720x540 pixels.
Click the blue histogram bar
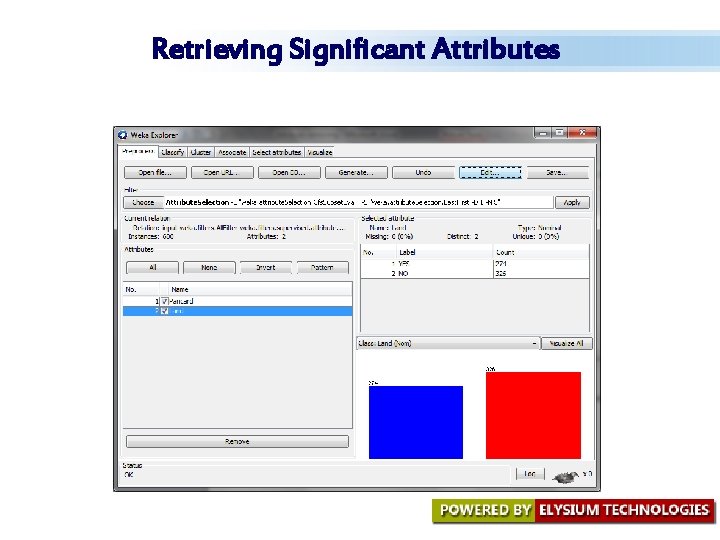click(416, 422)
